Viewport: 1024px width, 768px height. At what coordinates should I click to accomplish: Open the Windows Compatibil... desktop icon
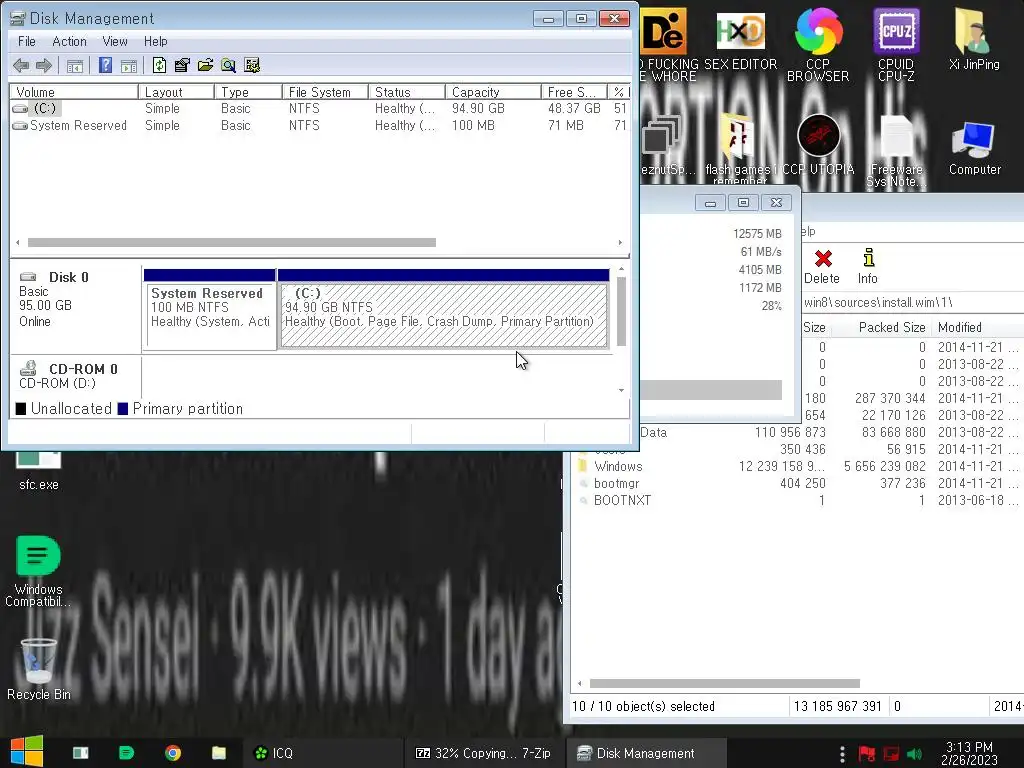tap(38, 571)
